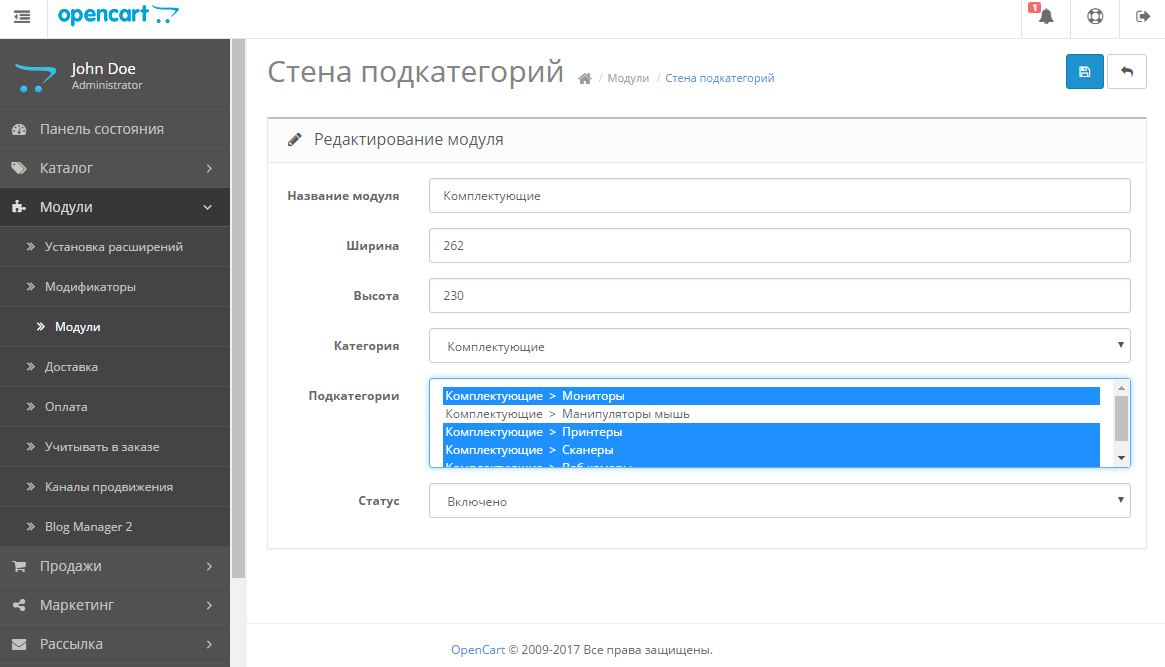Click the OpenCart logo in header
1165x667 pixels.
pos(118,15)
